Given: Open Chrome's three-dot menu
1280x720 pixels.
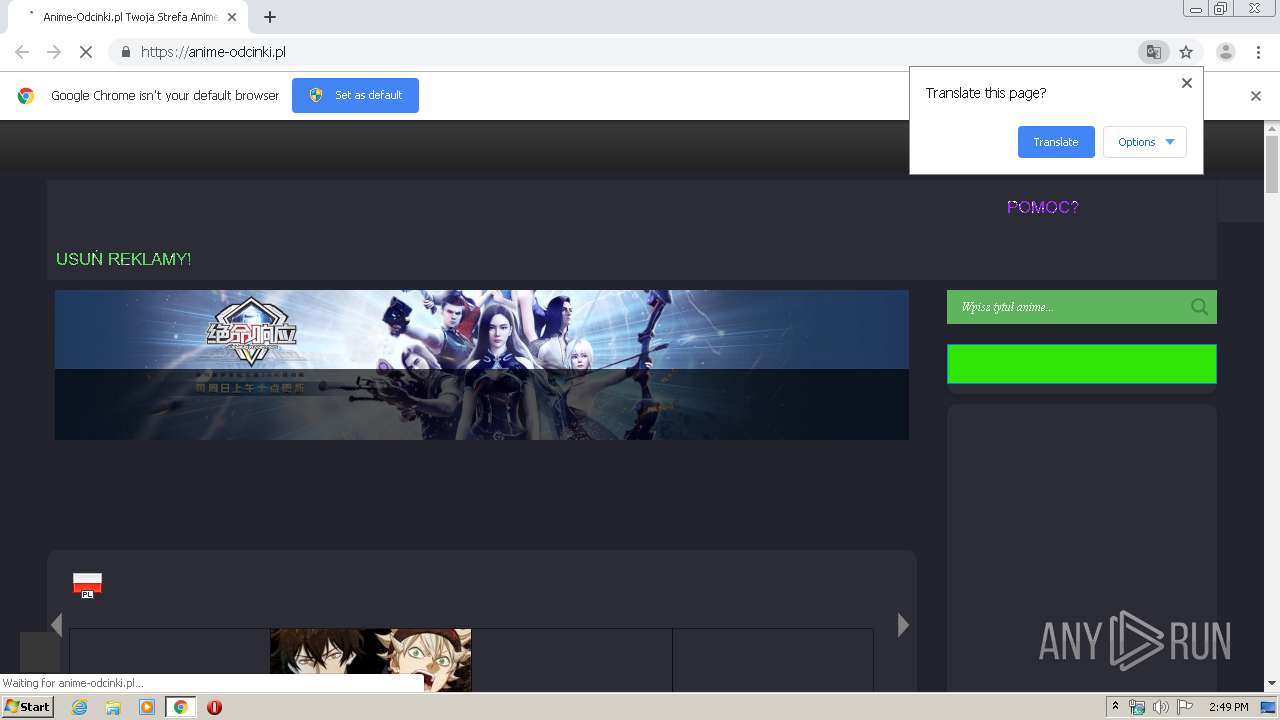Looking at the screenshot, I should pos(1258,52).
